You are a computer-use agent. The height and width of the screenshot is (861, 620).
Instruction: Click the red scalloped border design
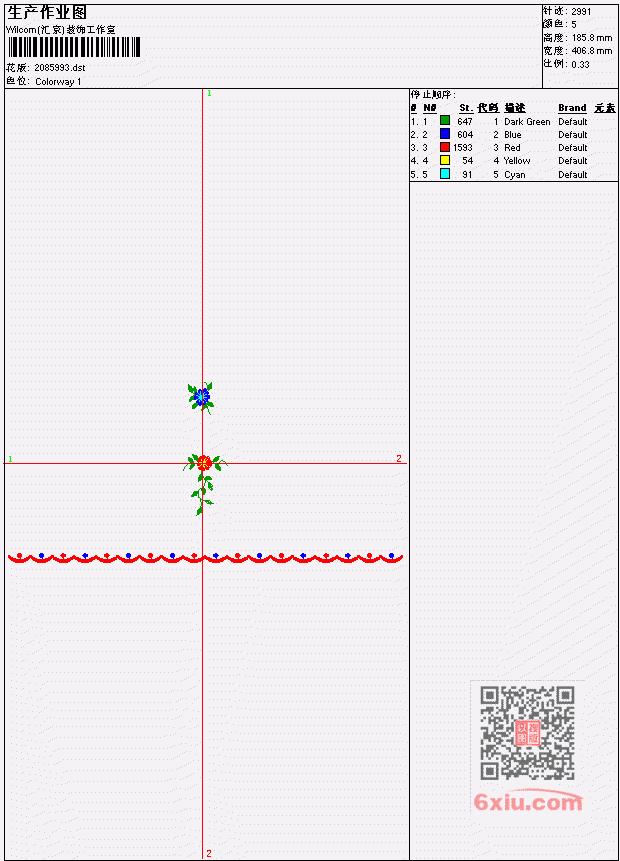(205, 558)
